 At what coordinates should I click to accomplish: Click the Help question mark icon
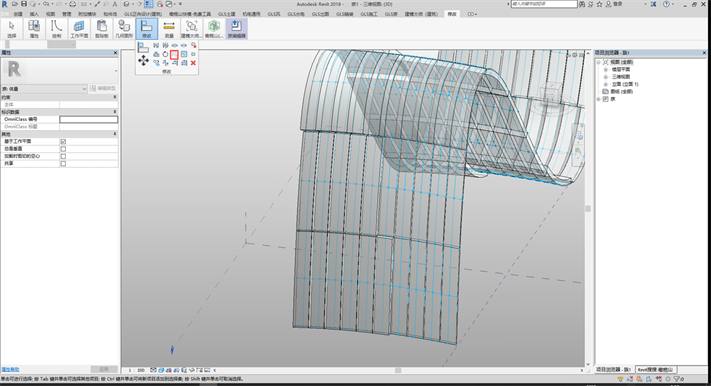[666, 4]
